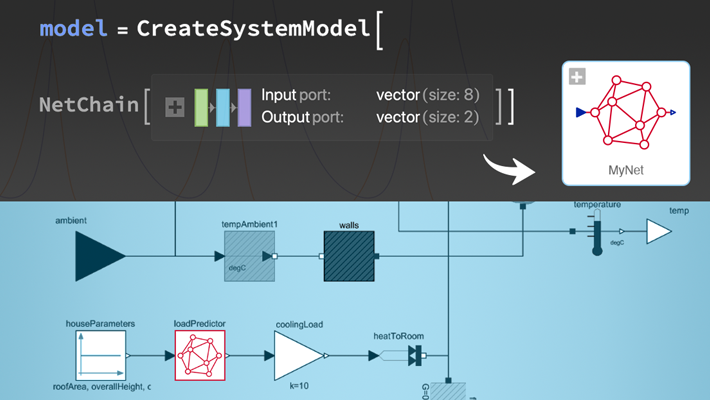Click the 'degC' label in tempAmbient1
The height and width of the screenshot is (400, 710).
(237, 268)
